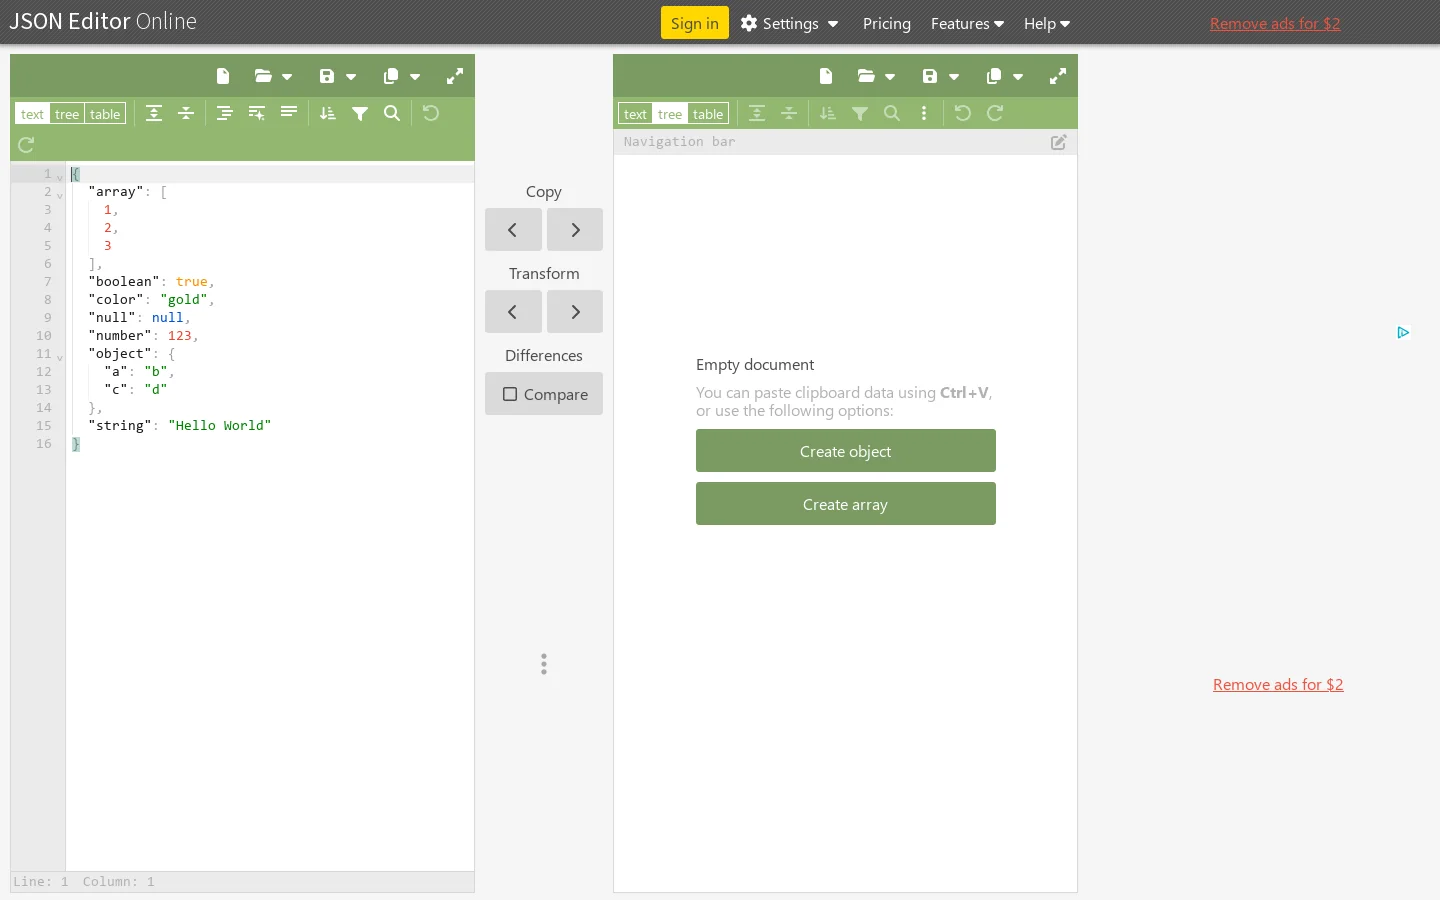The height and width of the screenshot is (900, 1440).
Task: Switch left panel to tree mode
Action: [x=67, y=114]
